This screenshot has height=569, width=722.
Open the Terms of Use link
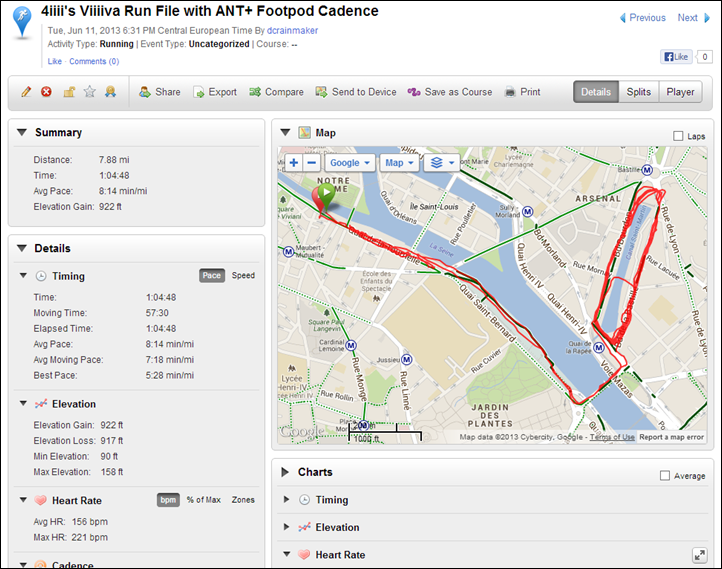point(612,437)
